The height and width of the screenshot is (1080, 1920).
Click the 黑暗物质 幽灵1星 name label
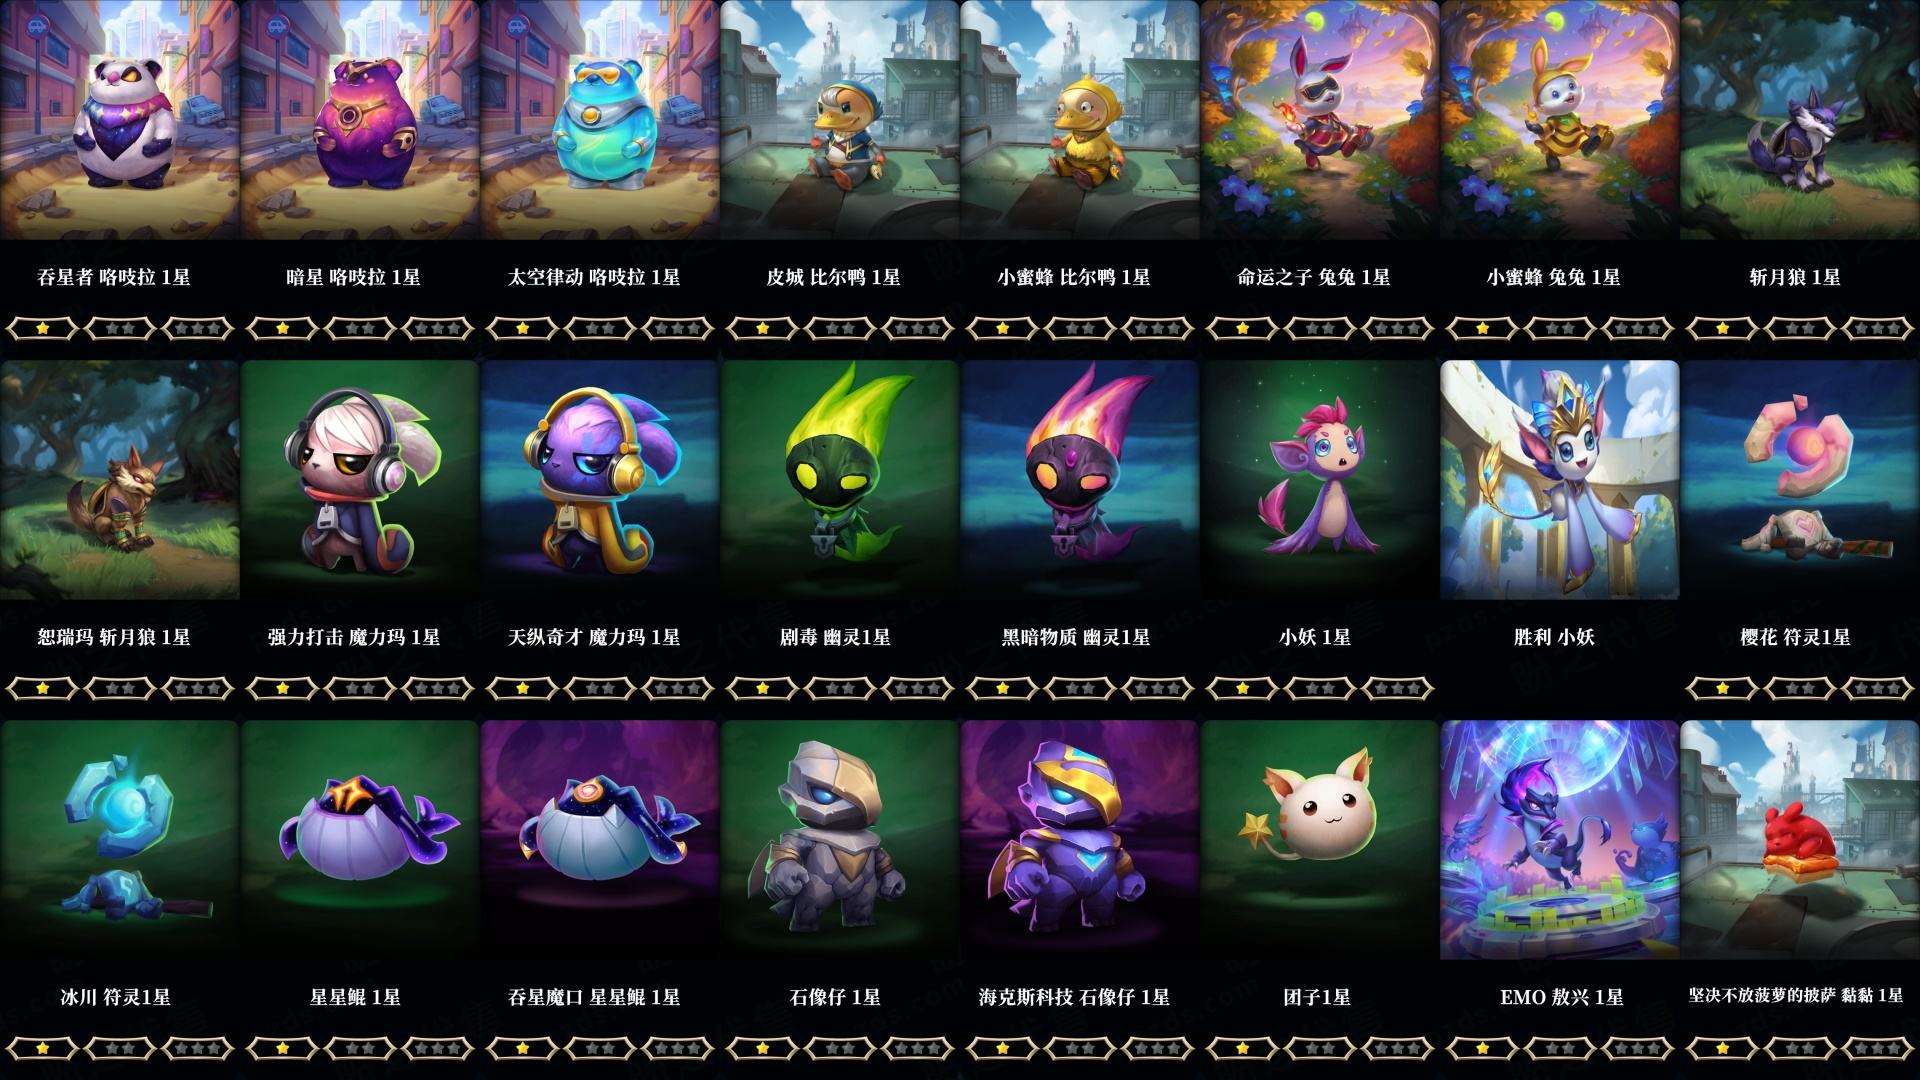1076,637
